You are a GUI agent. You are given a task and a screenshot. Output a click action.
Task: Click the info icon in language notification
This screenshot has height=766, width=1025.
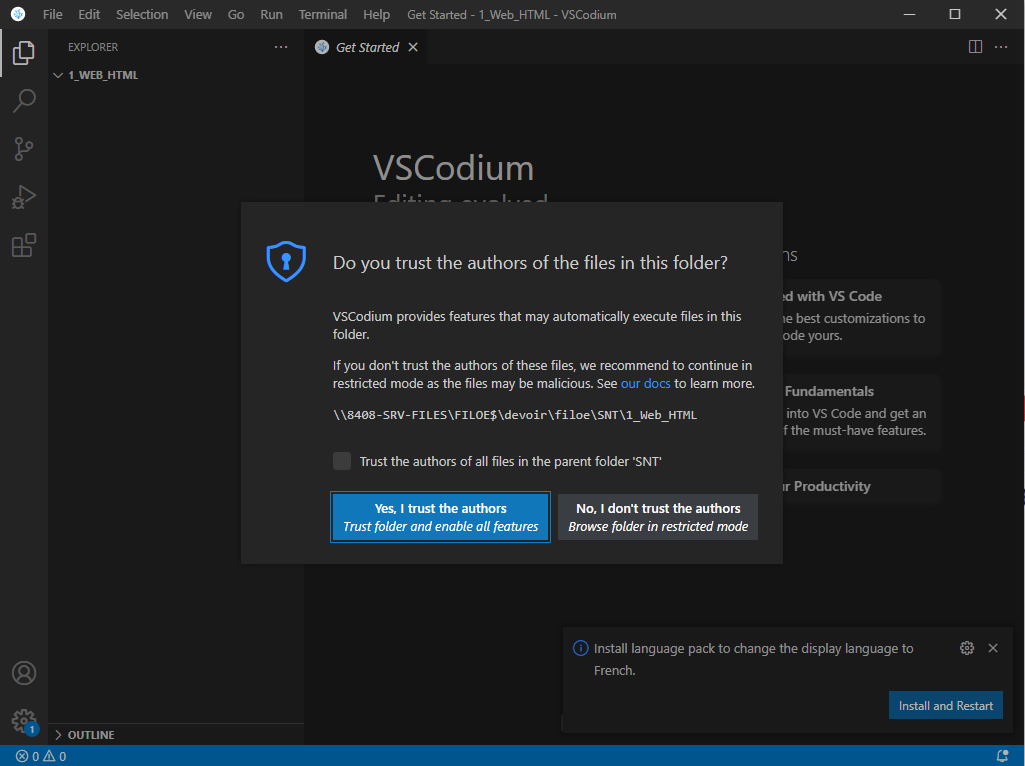[x=580, y=648]
